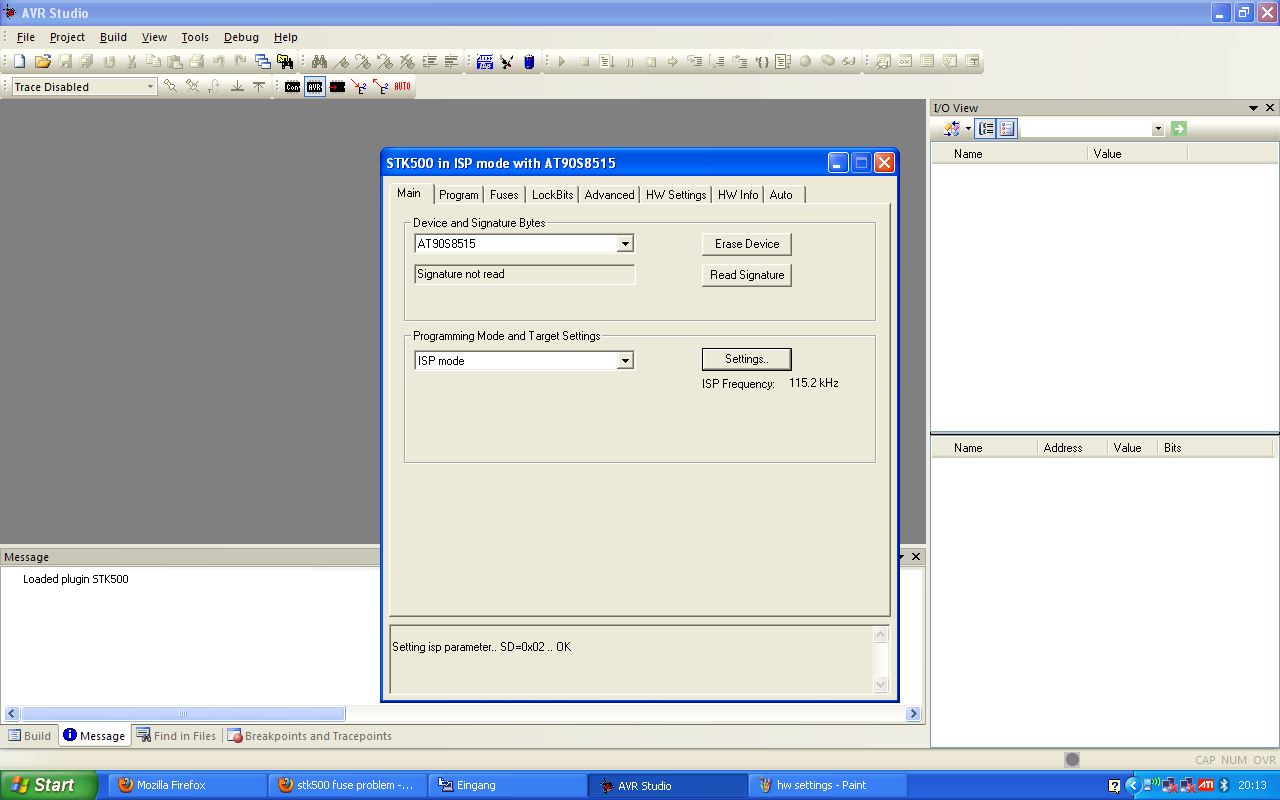Click the blue Bluetooth tray icon
The image size is (1280, 800).
(1224, 785)
